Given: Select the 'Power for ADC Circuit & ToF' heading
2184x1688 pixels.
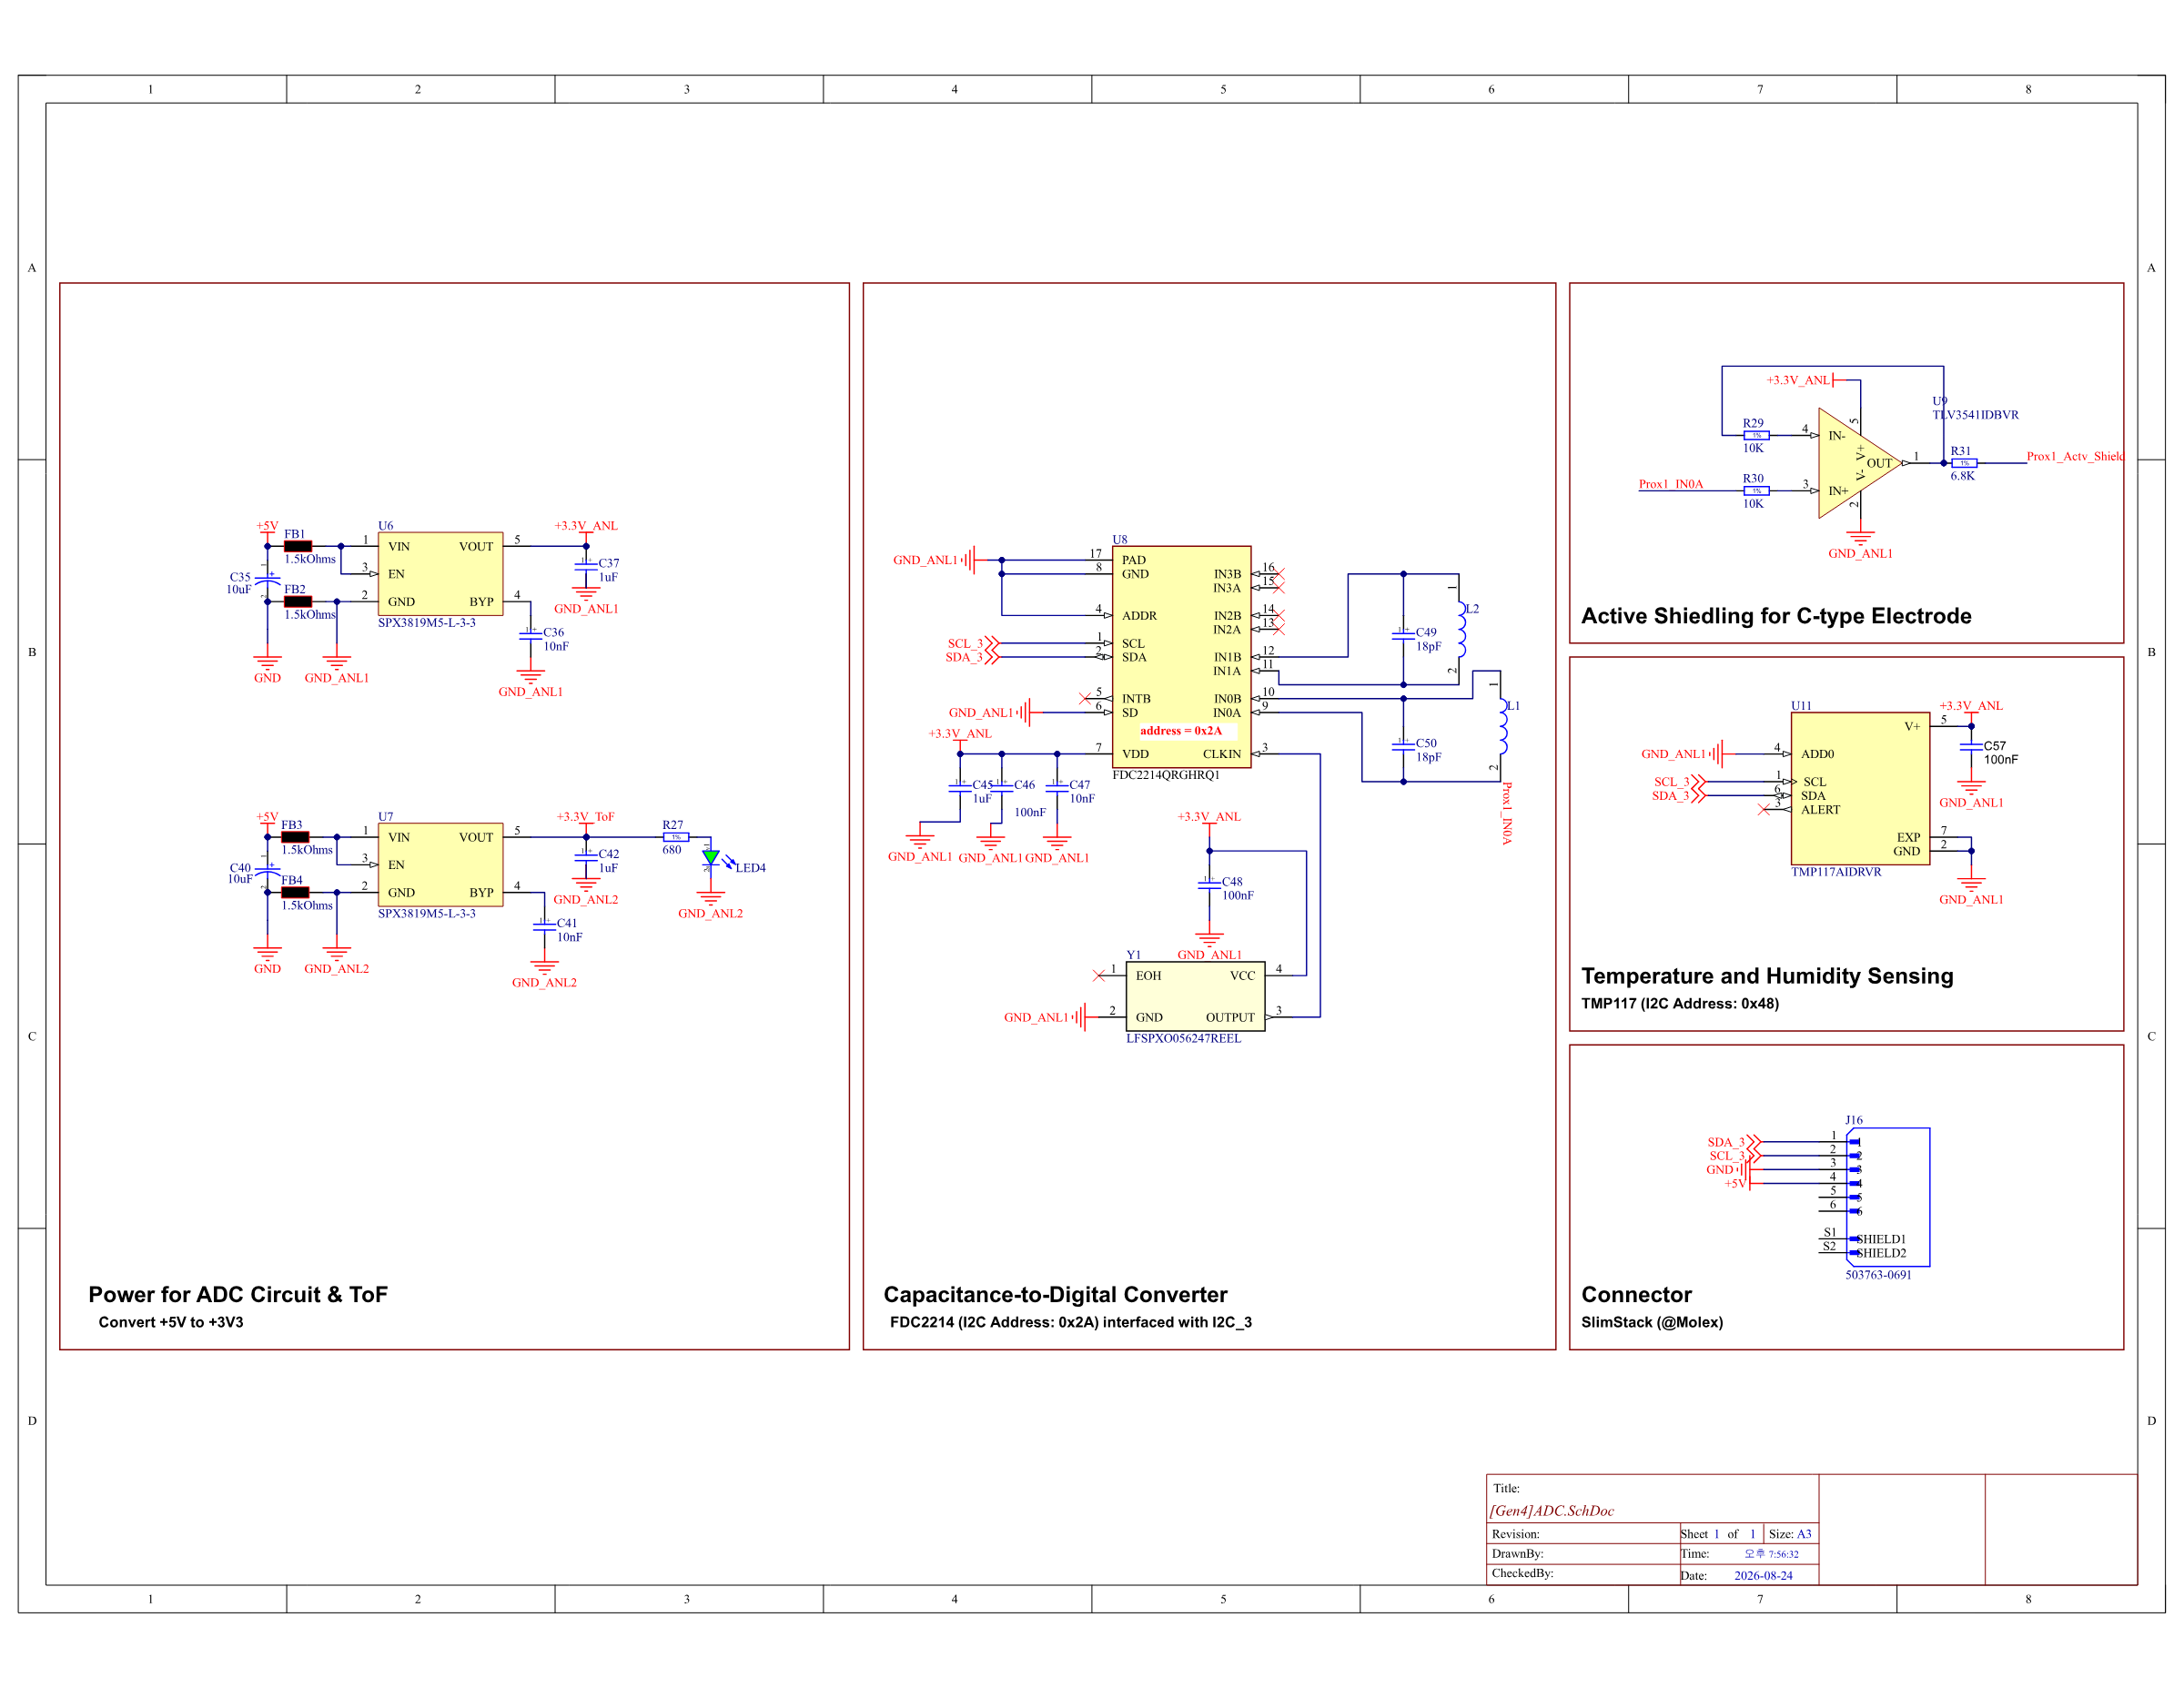Looking at the screenshot, I should pos(238,1294).
